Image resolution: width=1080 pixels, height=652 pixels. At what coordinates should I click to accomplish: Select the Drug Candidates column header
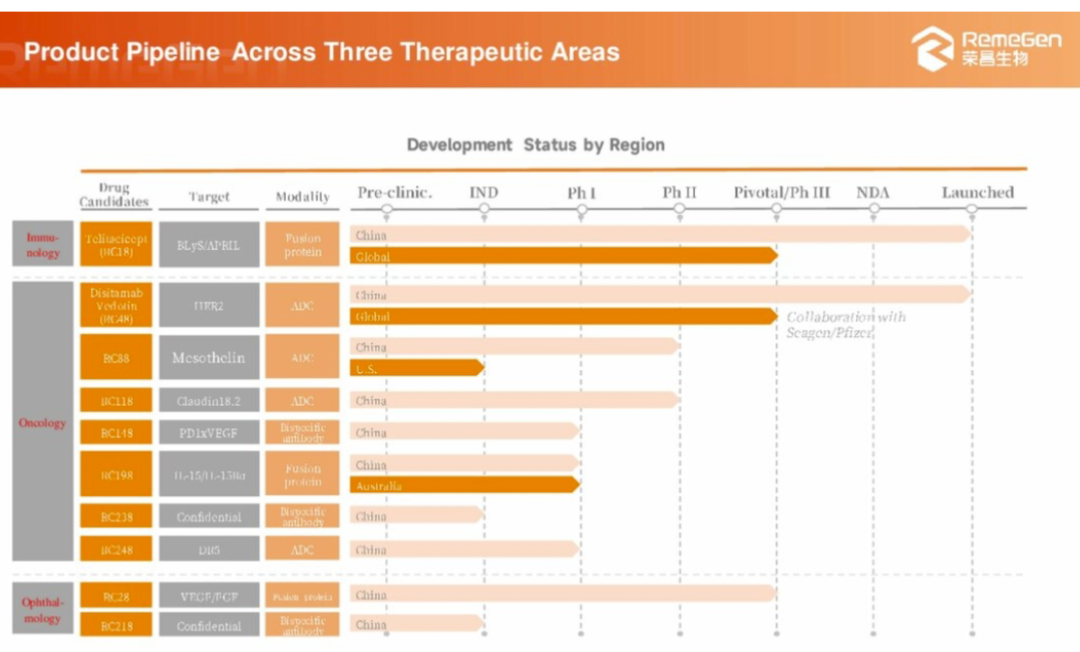coord(115,195)
